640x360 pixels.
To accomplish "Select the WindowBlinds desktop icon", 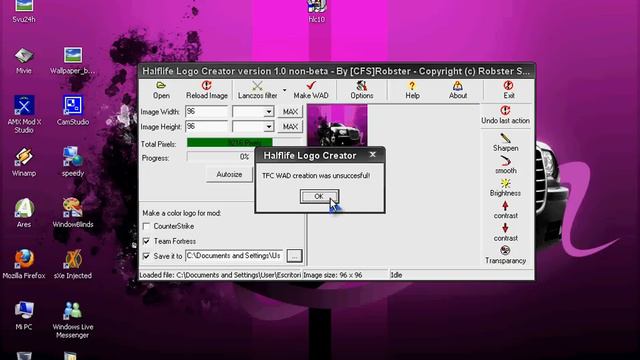I will pos(73,213).
